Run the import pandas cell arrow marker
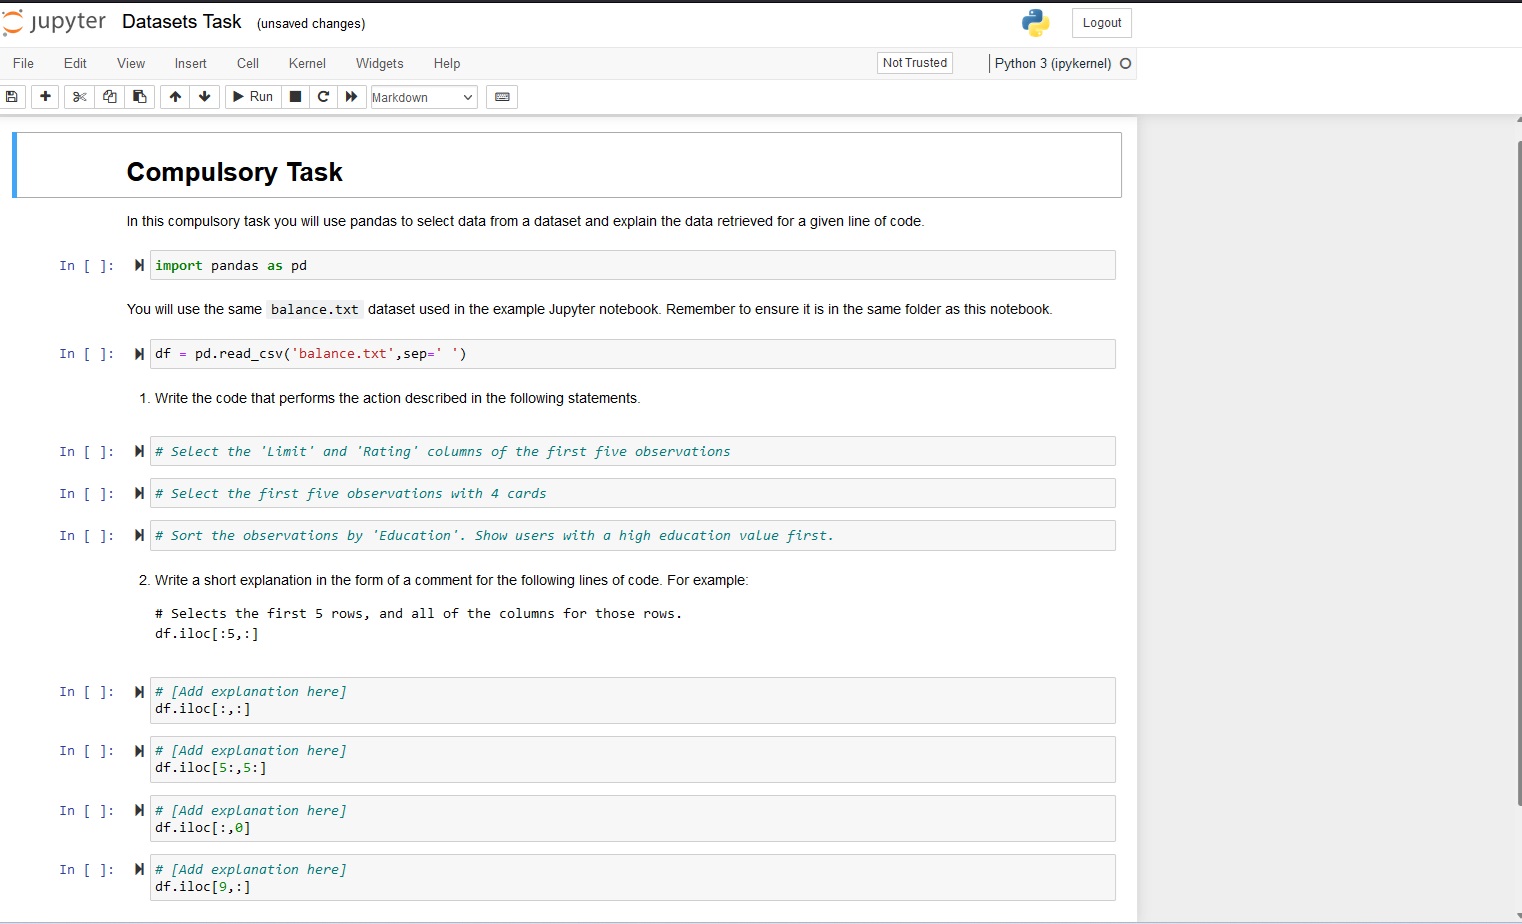The height and width of the screenshot is (924, 1522). pyautogui.click(x=139, y=265)
